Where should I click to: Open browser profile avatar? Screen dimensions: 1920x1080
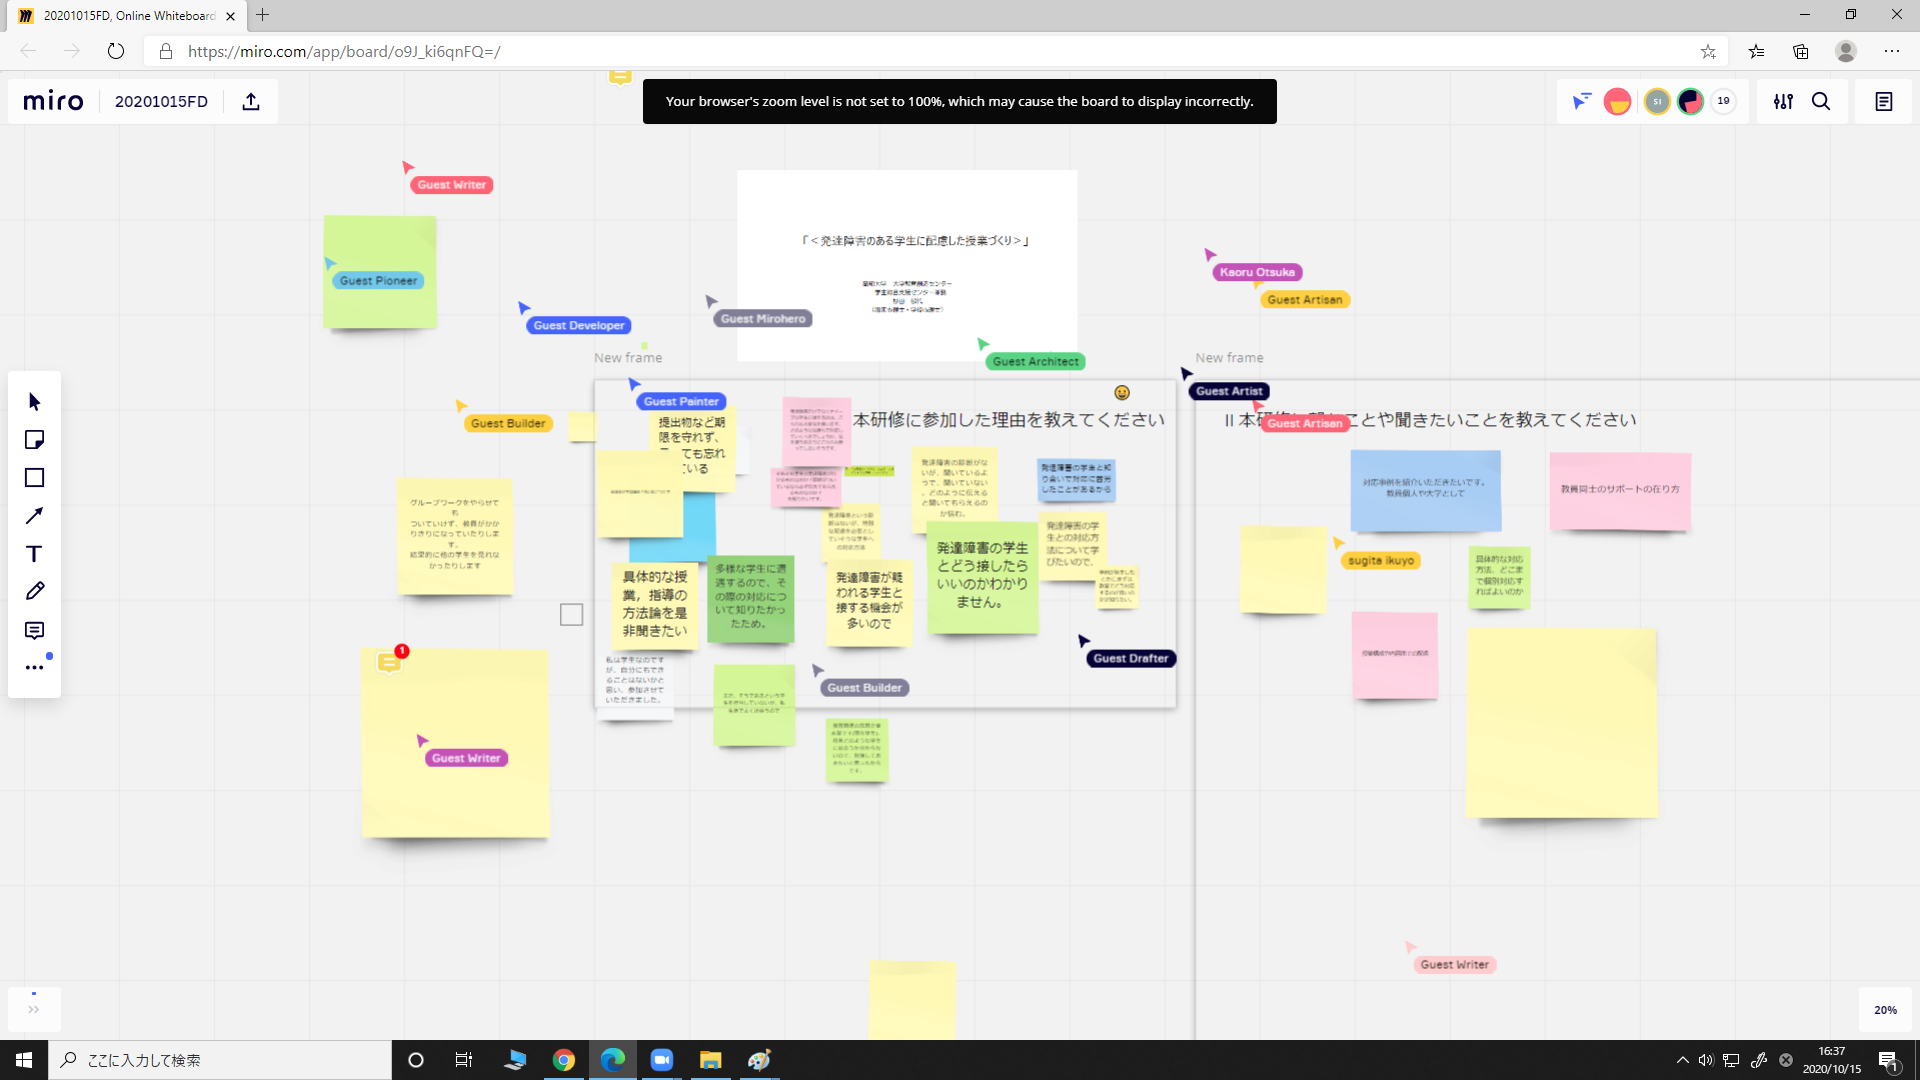(x=1846, y=51)
